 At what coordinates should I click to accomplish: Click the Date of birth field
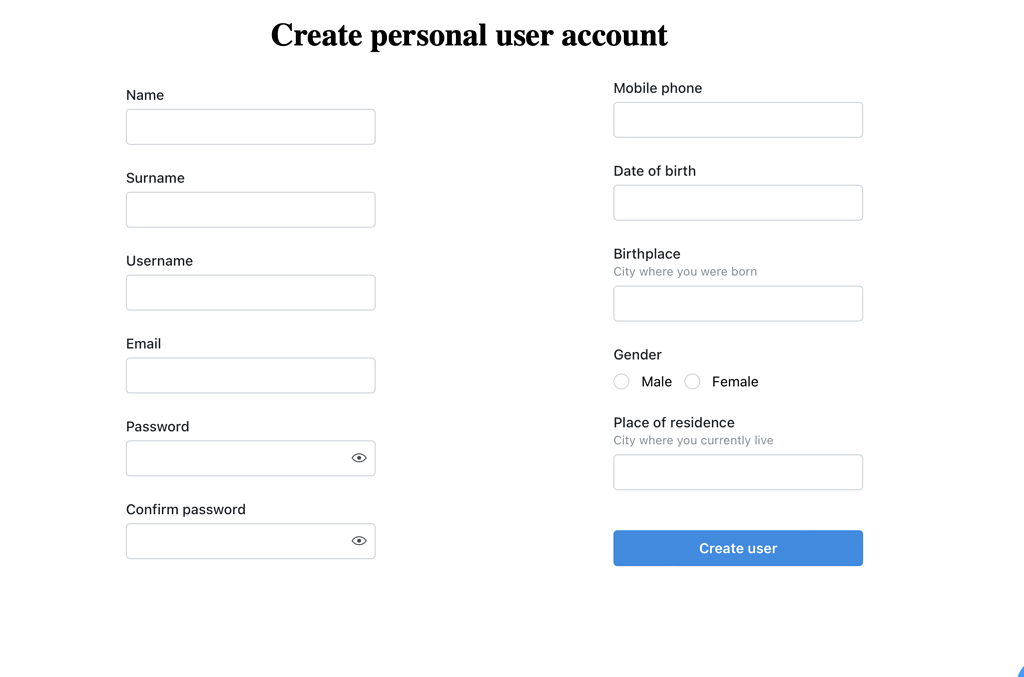click(737, 202)
